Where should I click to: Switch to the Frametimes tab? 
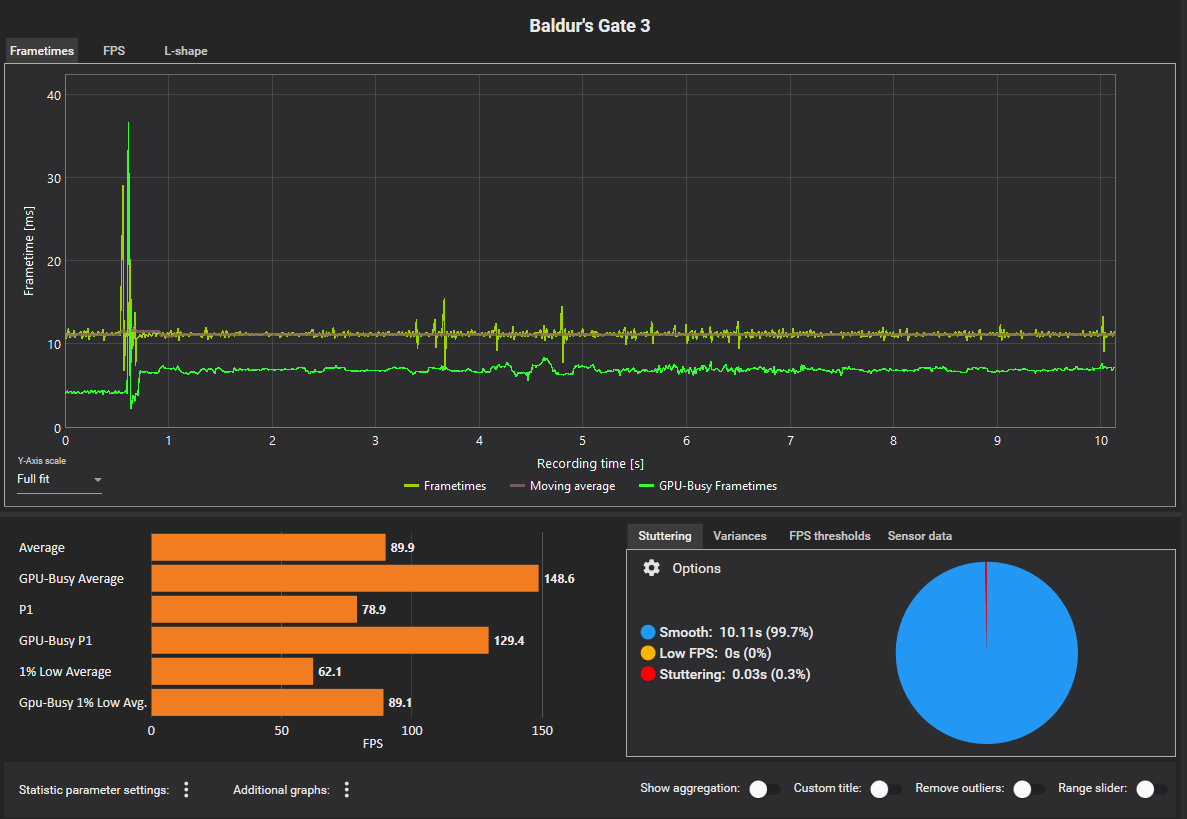42,51
